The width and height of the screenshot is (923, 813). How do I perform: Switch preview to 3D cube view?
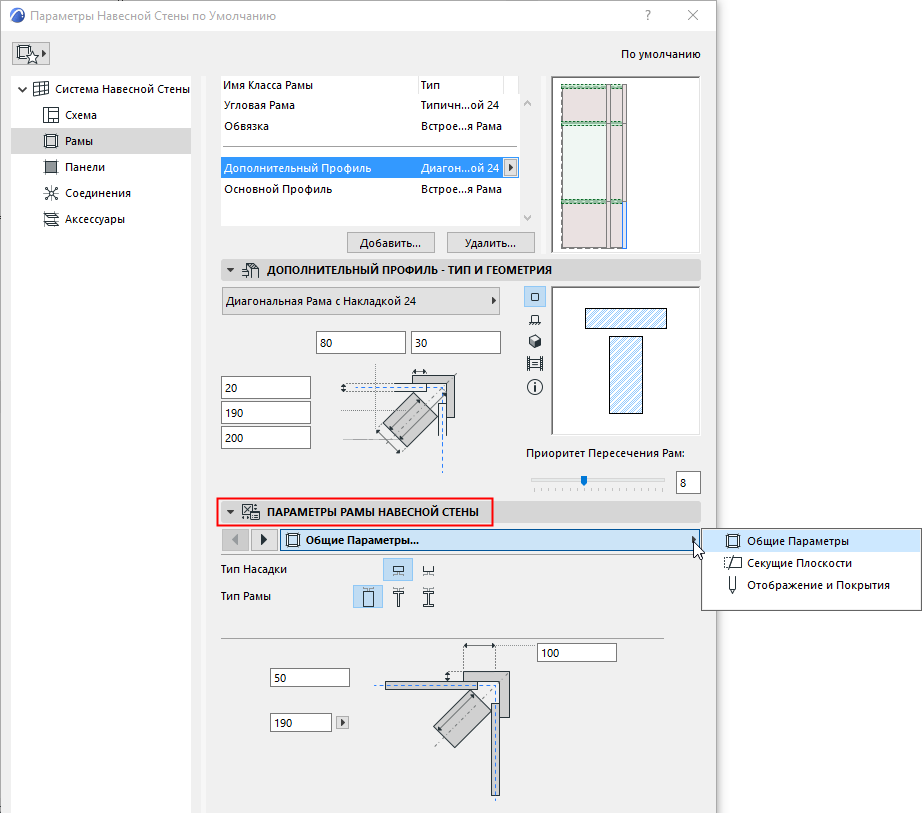tap(535, 340)
